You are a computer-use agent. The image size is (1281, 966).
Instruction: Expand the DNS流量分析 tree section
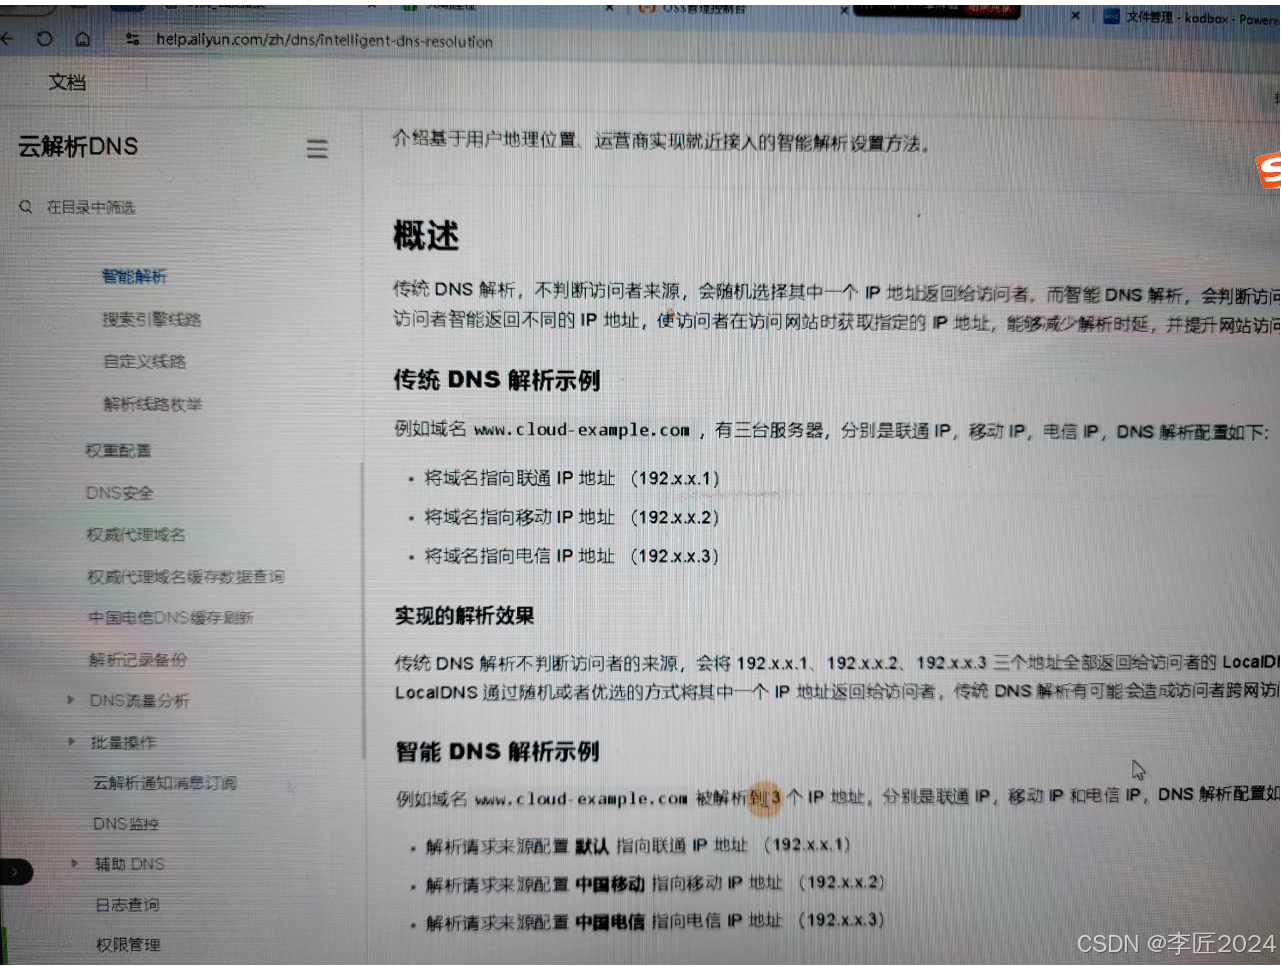[71, 701]
